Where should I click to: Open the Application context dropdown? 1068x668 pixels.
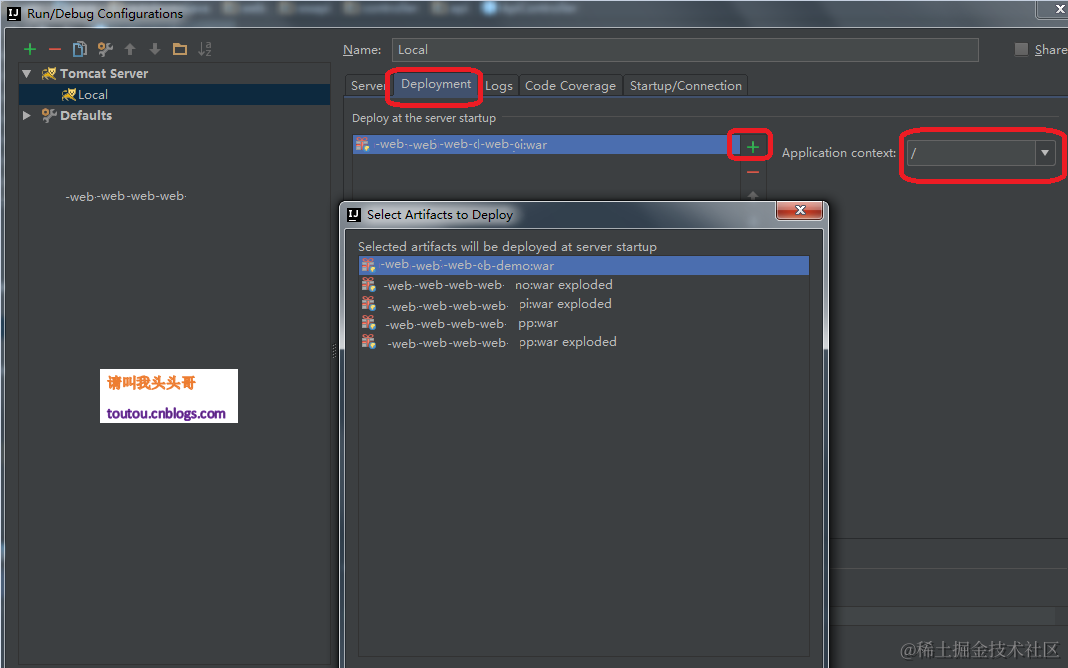click(1045, 153)
